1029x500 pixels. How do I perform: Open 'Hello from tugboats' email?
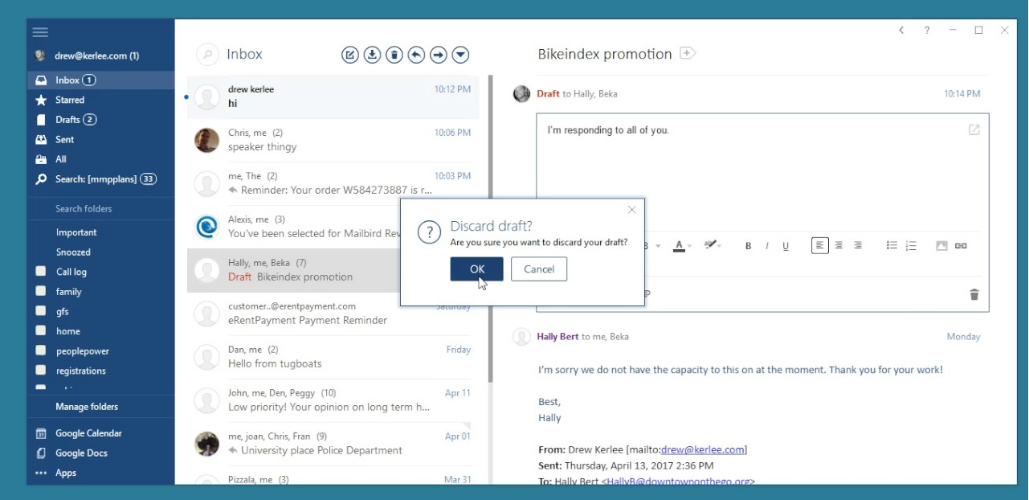[333, 357]
